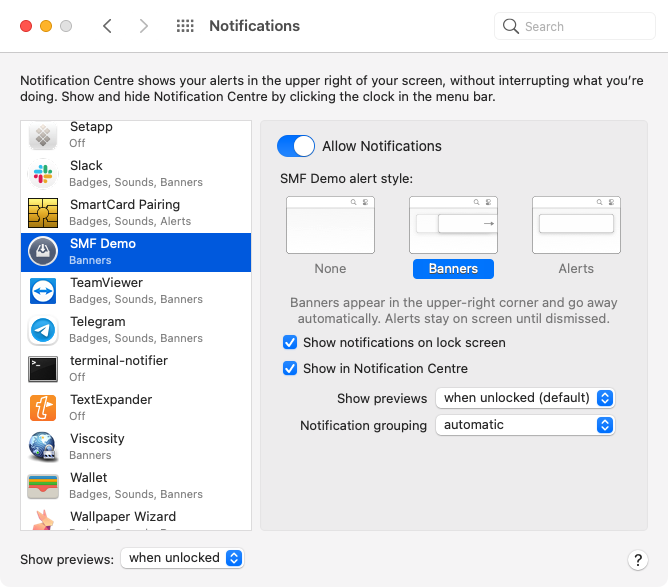
Task: Show all preferences grid icon
Action: coord(185,26)
